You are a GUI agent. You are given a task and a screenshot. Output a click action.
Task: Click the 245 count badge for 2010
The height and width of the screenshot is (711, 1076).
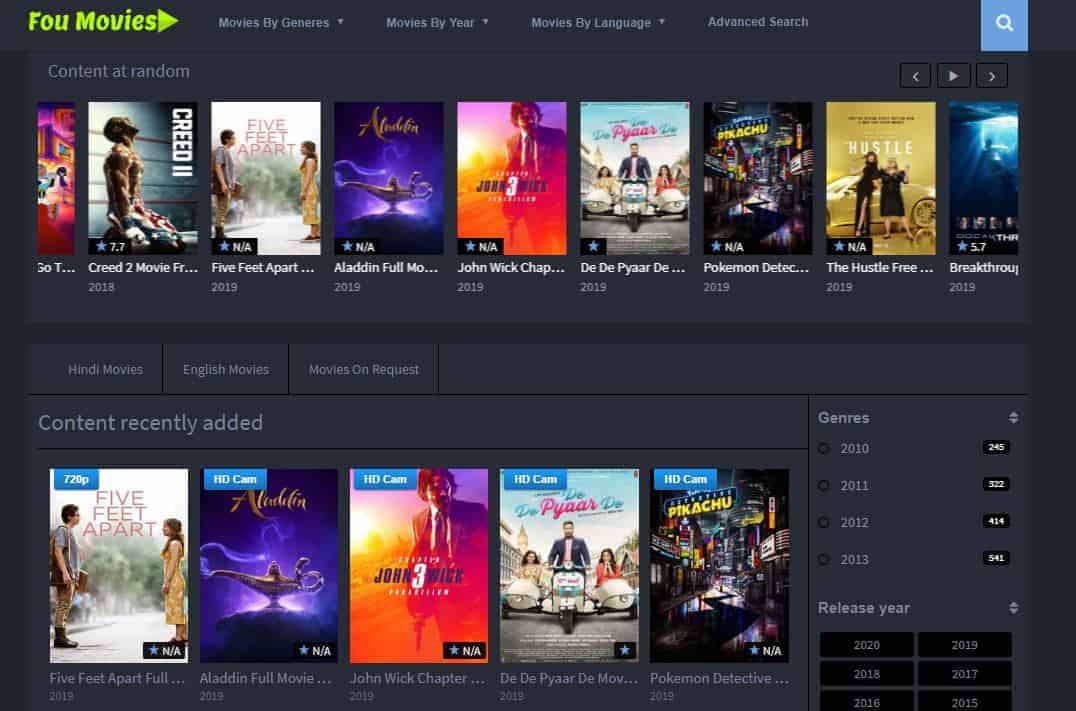(996, 447)
